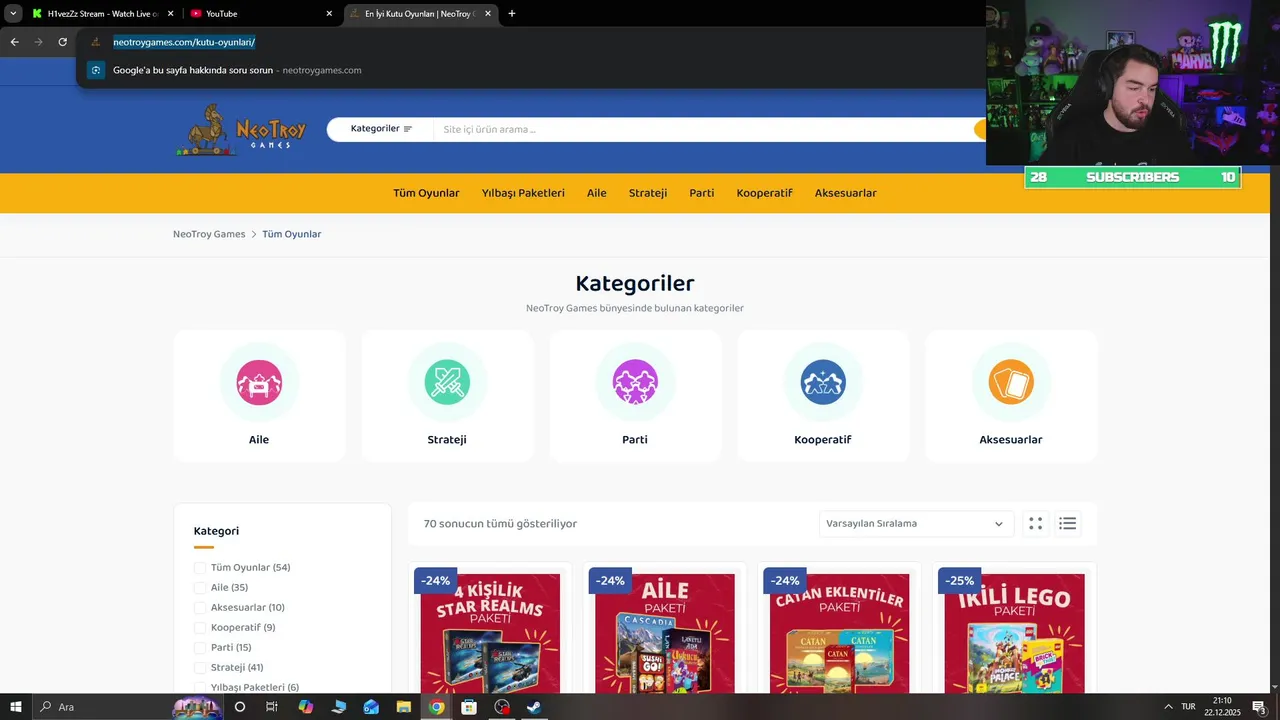This screenshot has height=720, width=1280.
Task: Open File Explorer from taskbar
Action: [x=404, y=707]
